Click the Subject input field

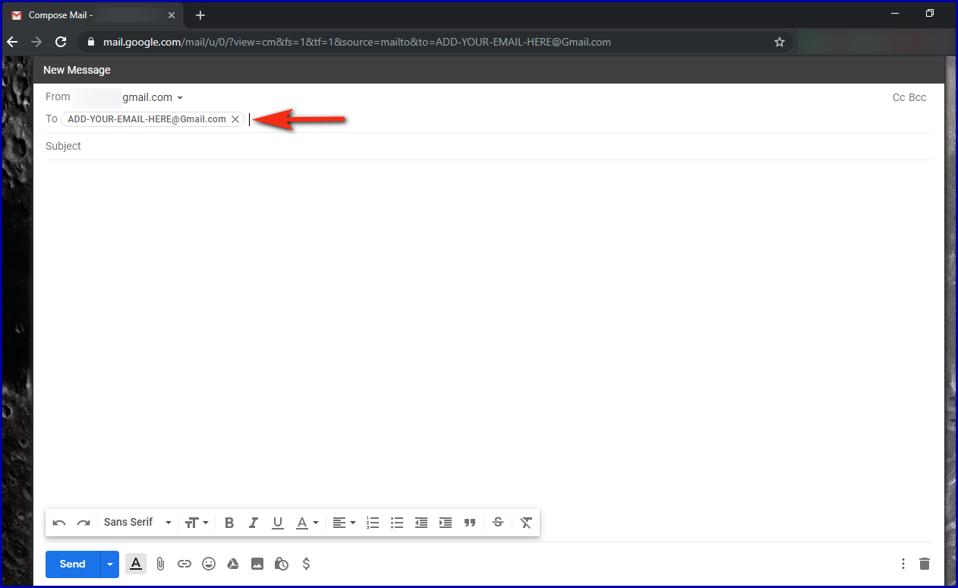point(400,146)
